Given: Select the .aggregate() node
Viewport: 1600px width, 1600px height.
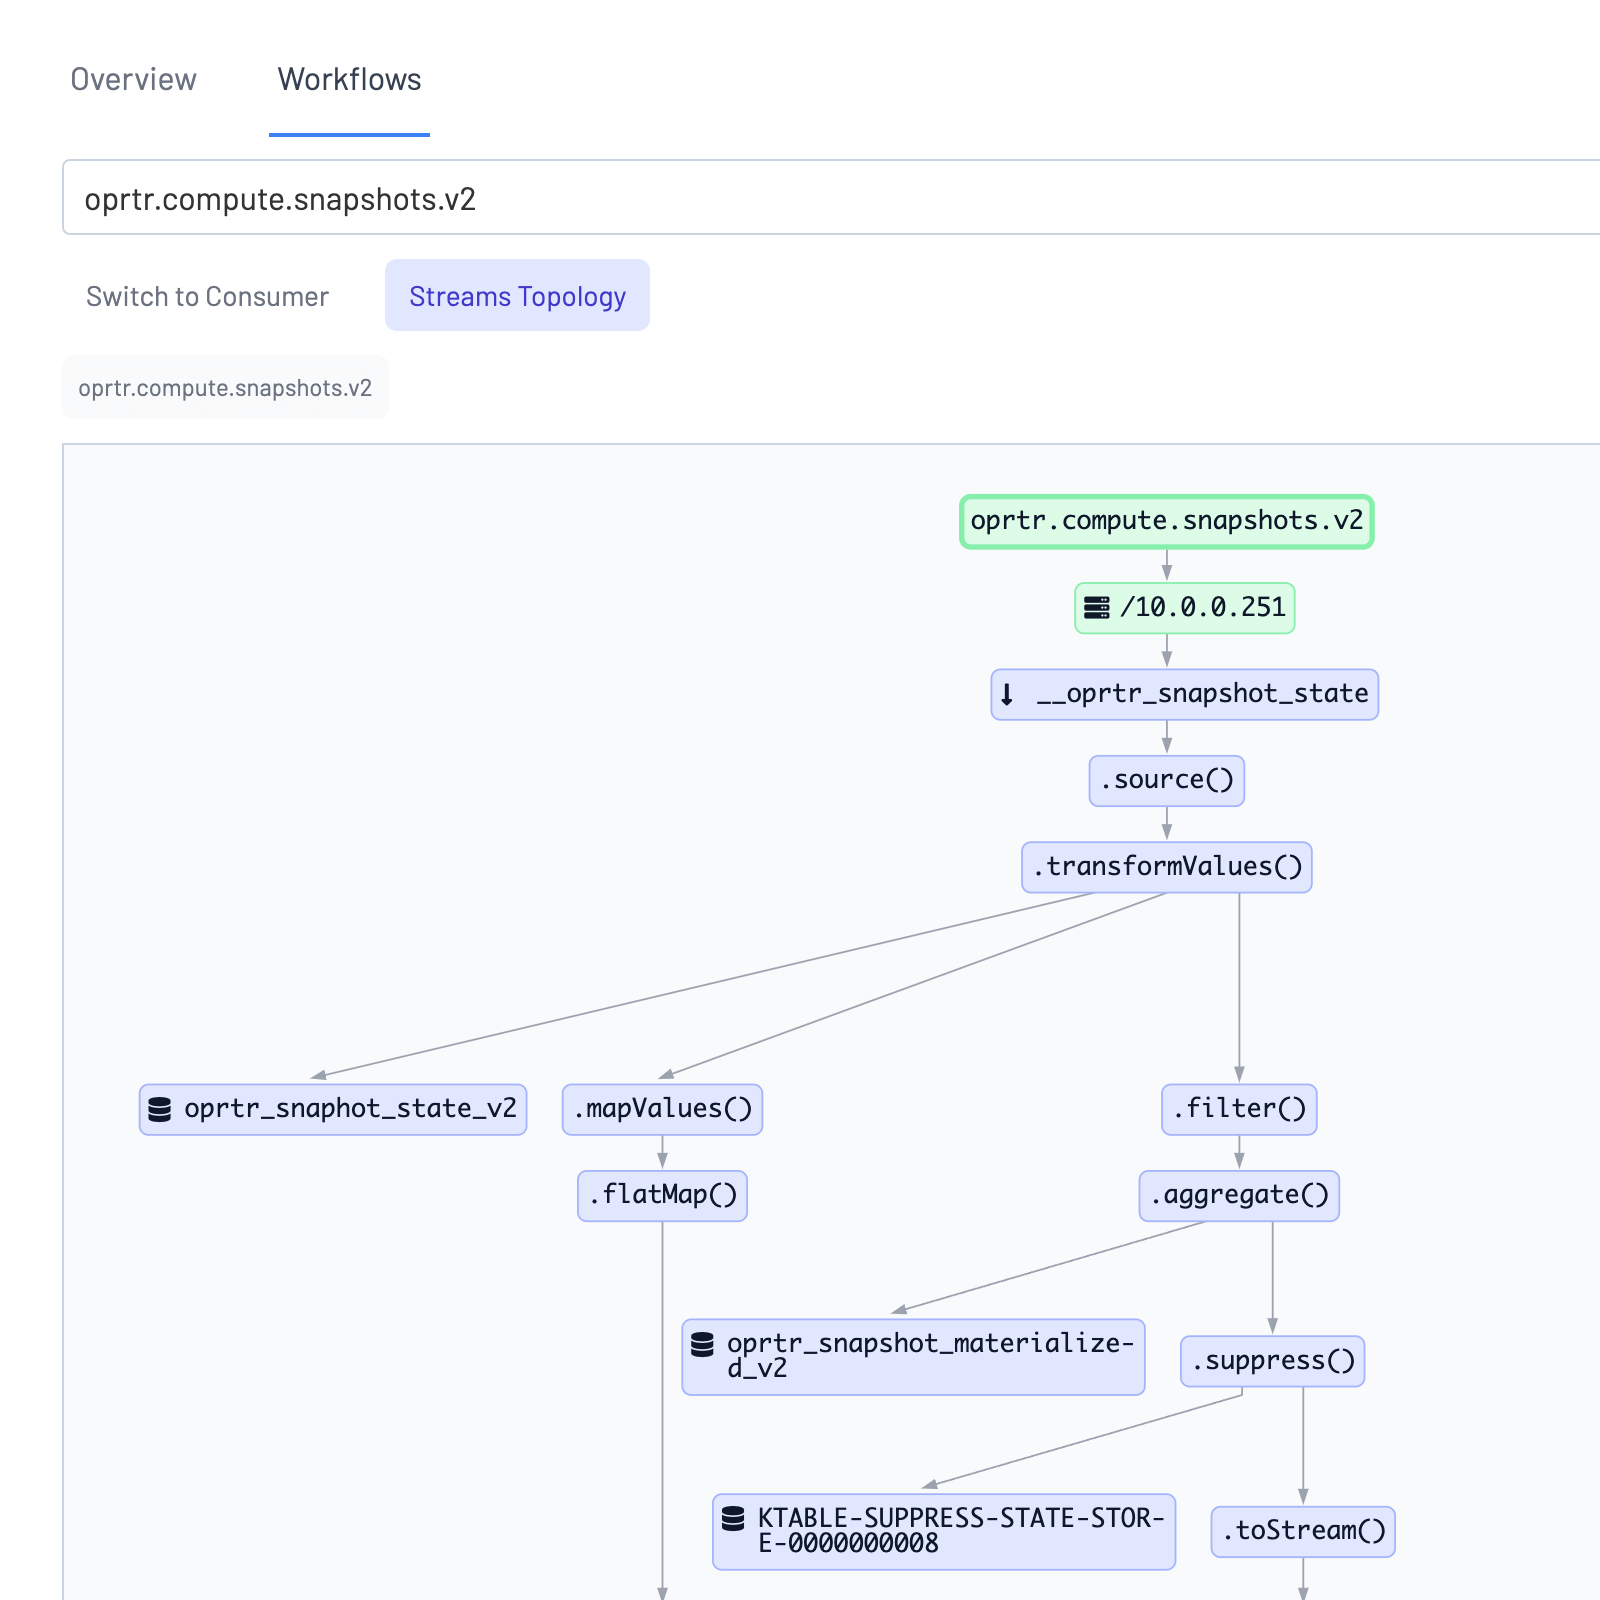Looking at the screenshot, I should tap(1239, 1196).
